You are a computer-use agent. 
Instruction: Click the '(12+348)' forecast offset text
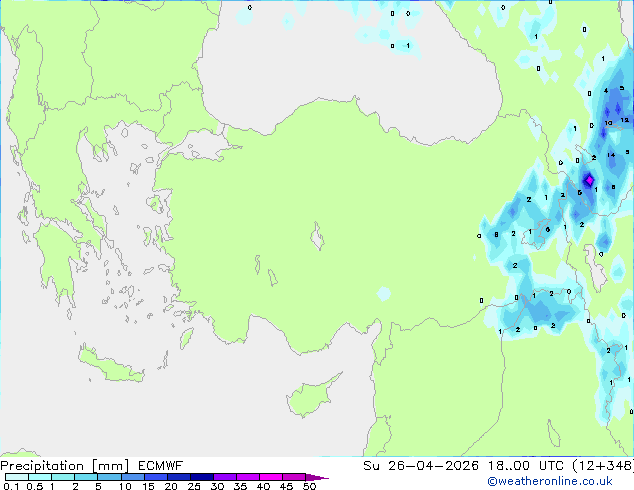[x=603, y=466]
